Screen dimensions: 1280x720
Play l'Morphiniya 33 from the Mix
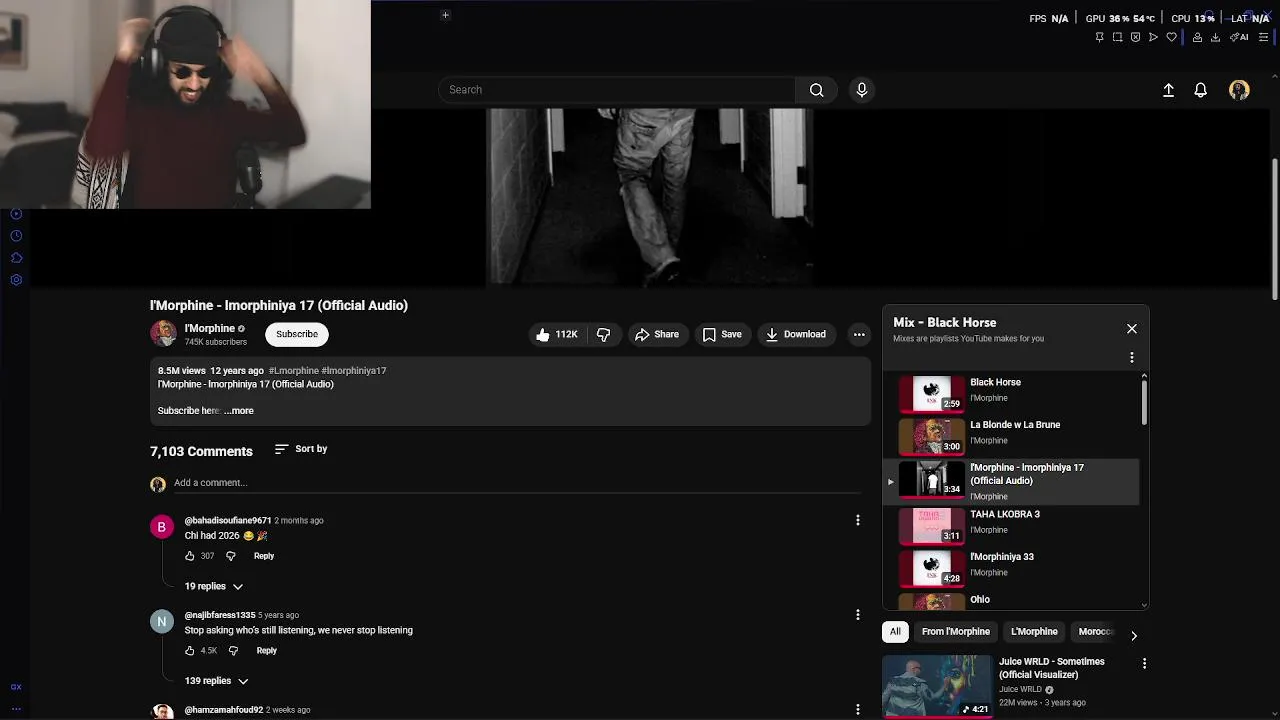pyautogui.click(x=1010, y=568)
